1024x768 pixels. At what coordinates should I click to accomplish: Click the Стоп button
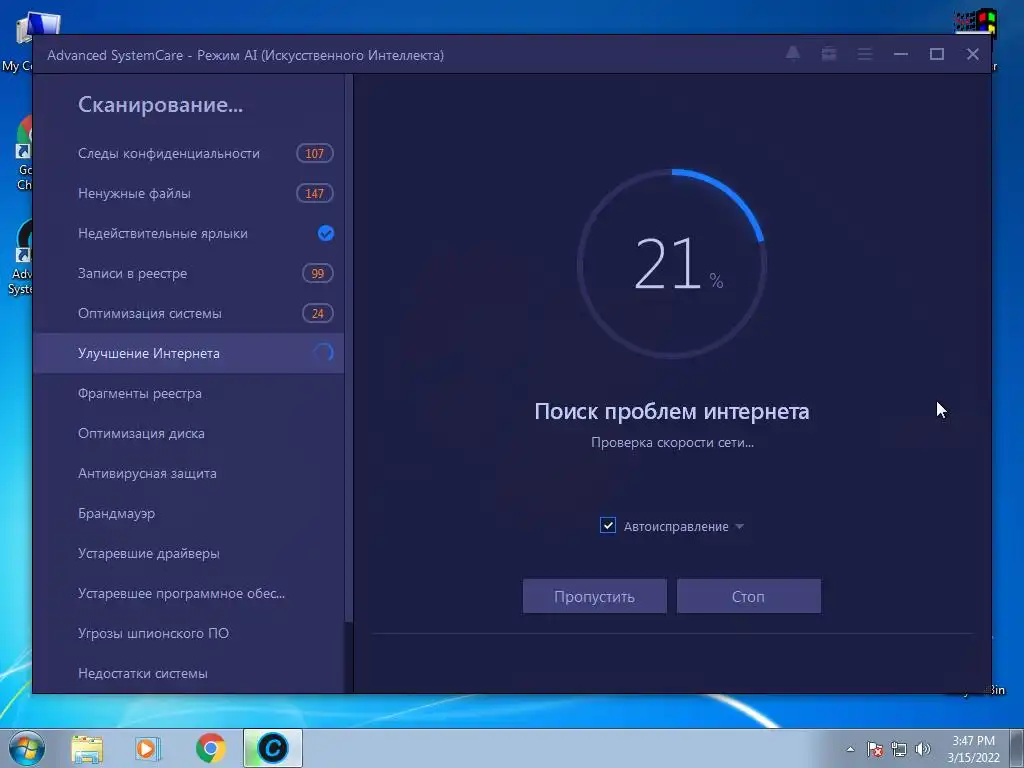click(x=748, y=596)
